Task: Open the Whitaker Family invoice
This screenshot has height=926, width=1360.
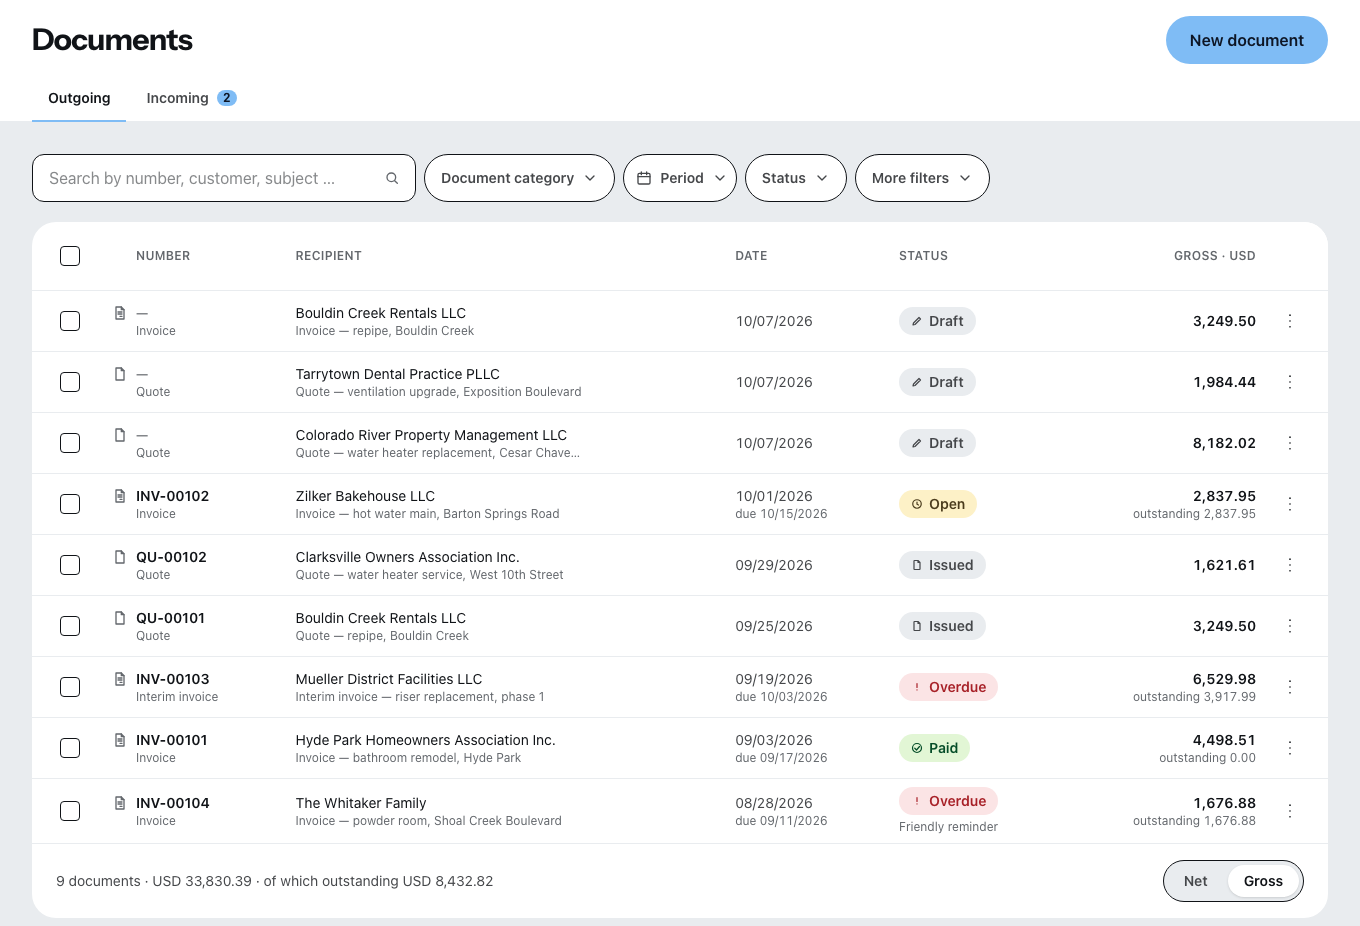Action: (680, 811)
